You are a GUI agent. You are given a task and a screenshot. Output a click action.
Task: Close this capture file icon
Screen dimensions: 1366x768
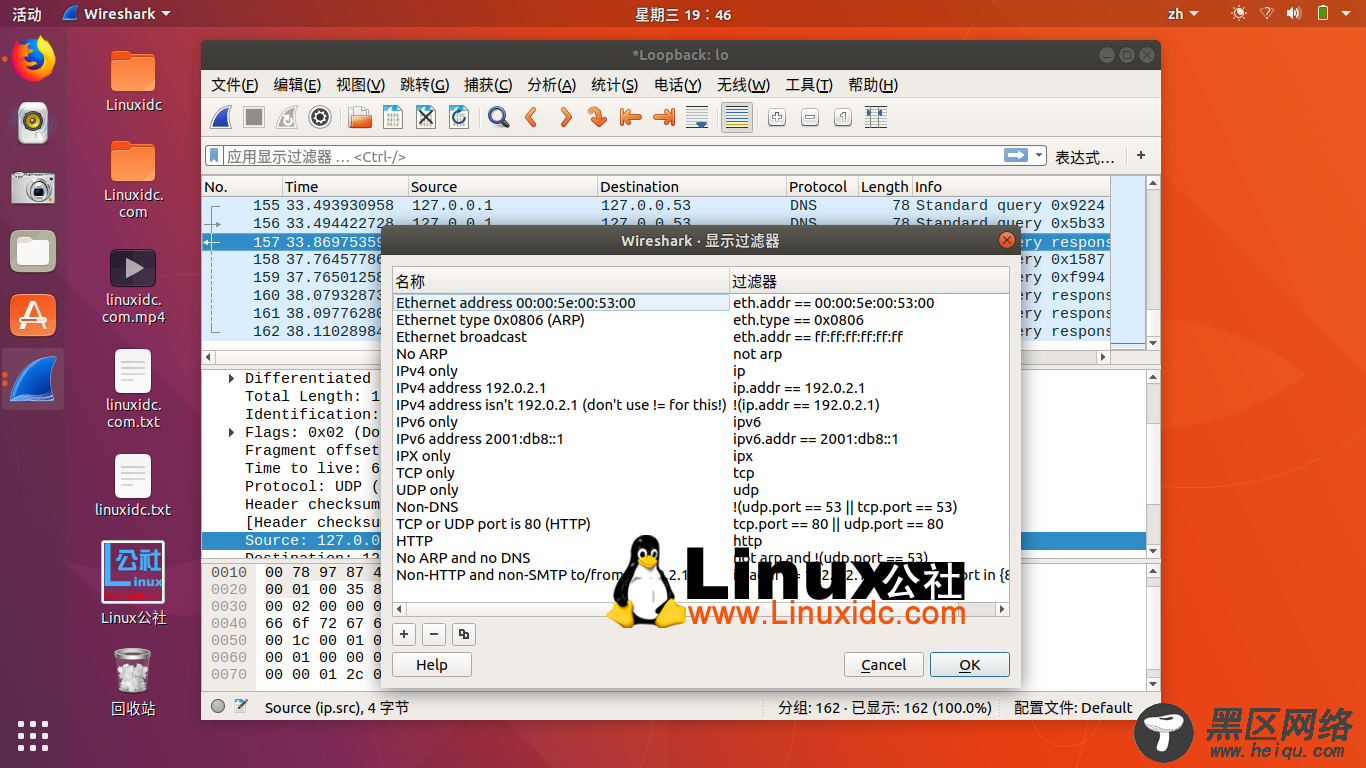click(426, 117)
